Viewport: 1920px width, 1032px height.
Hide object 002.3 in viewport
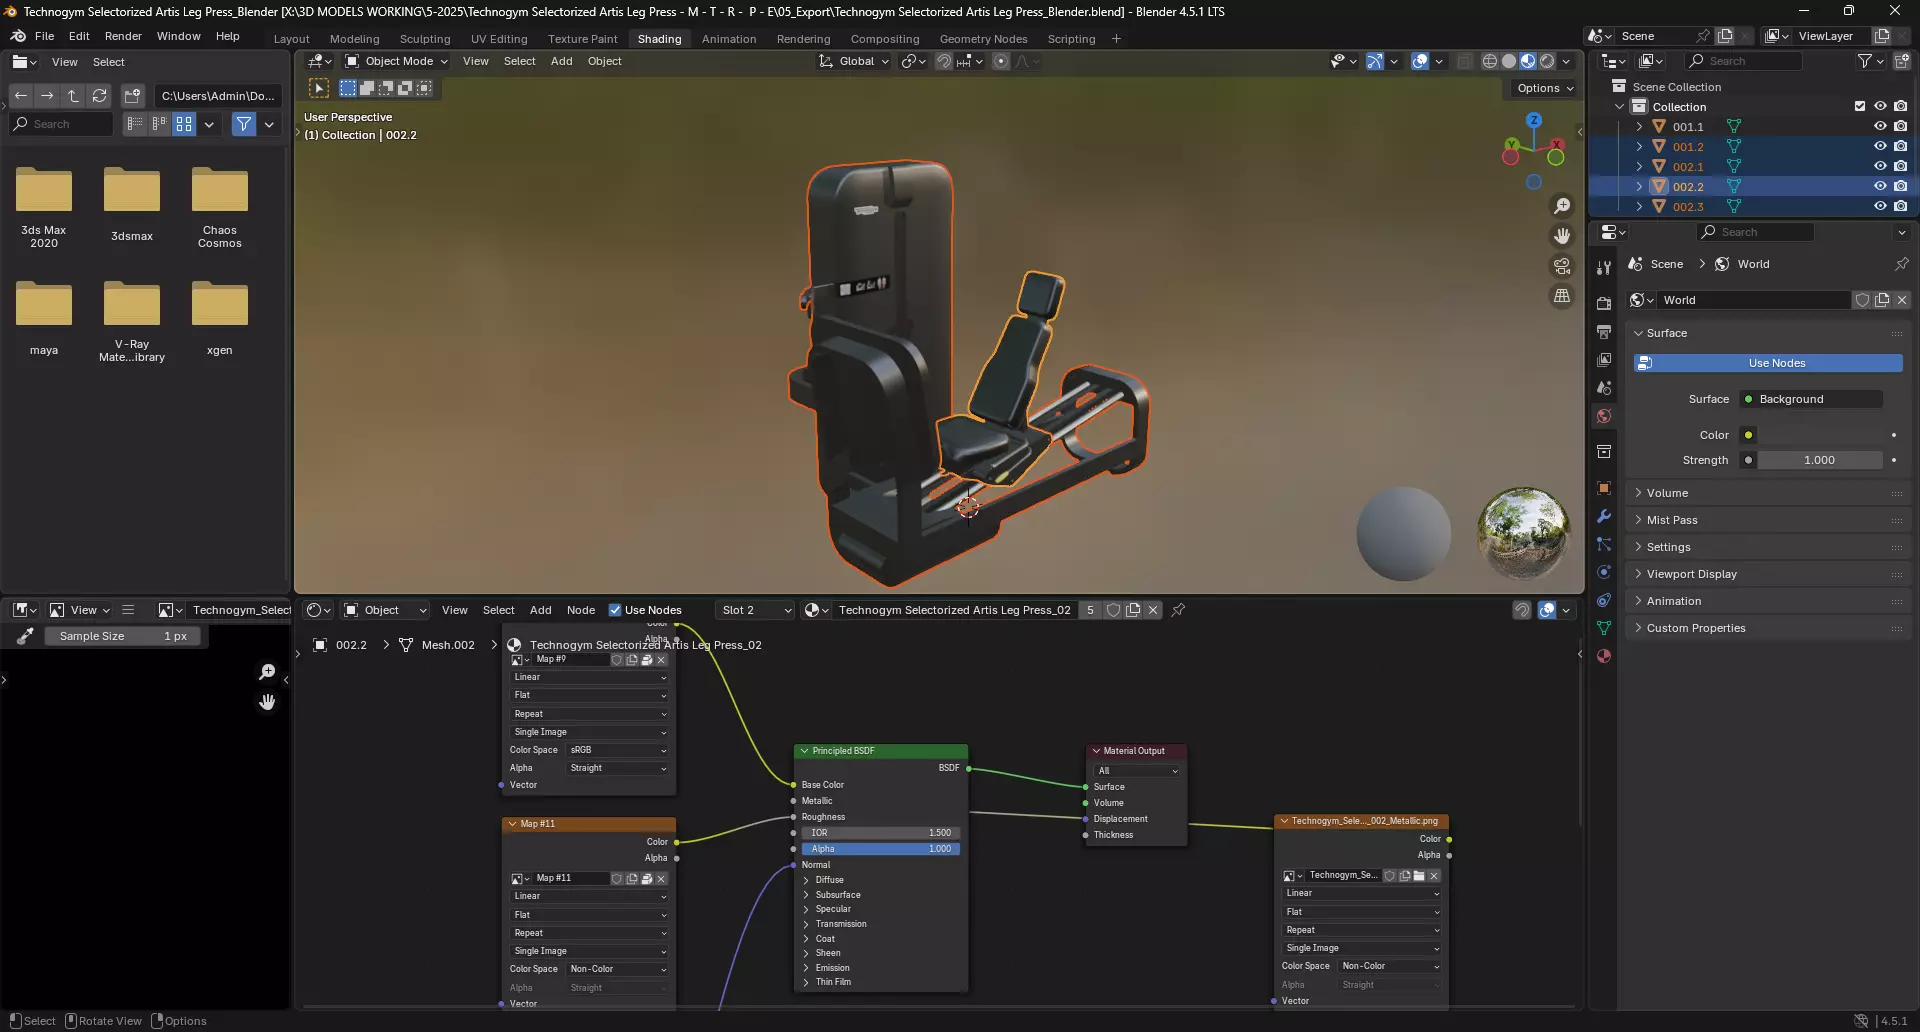1880,207
